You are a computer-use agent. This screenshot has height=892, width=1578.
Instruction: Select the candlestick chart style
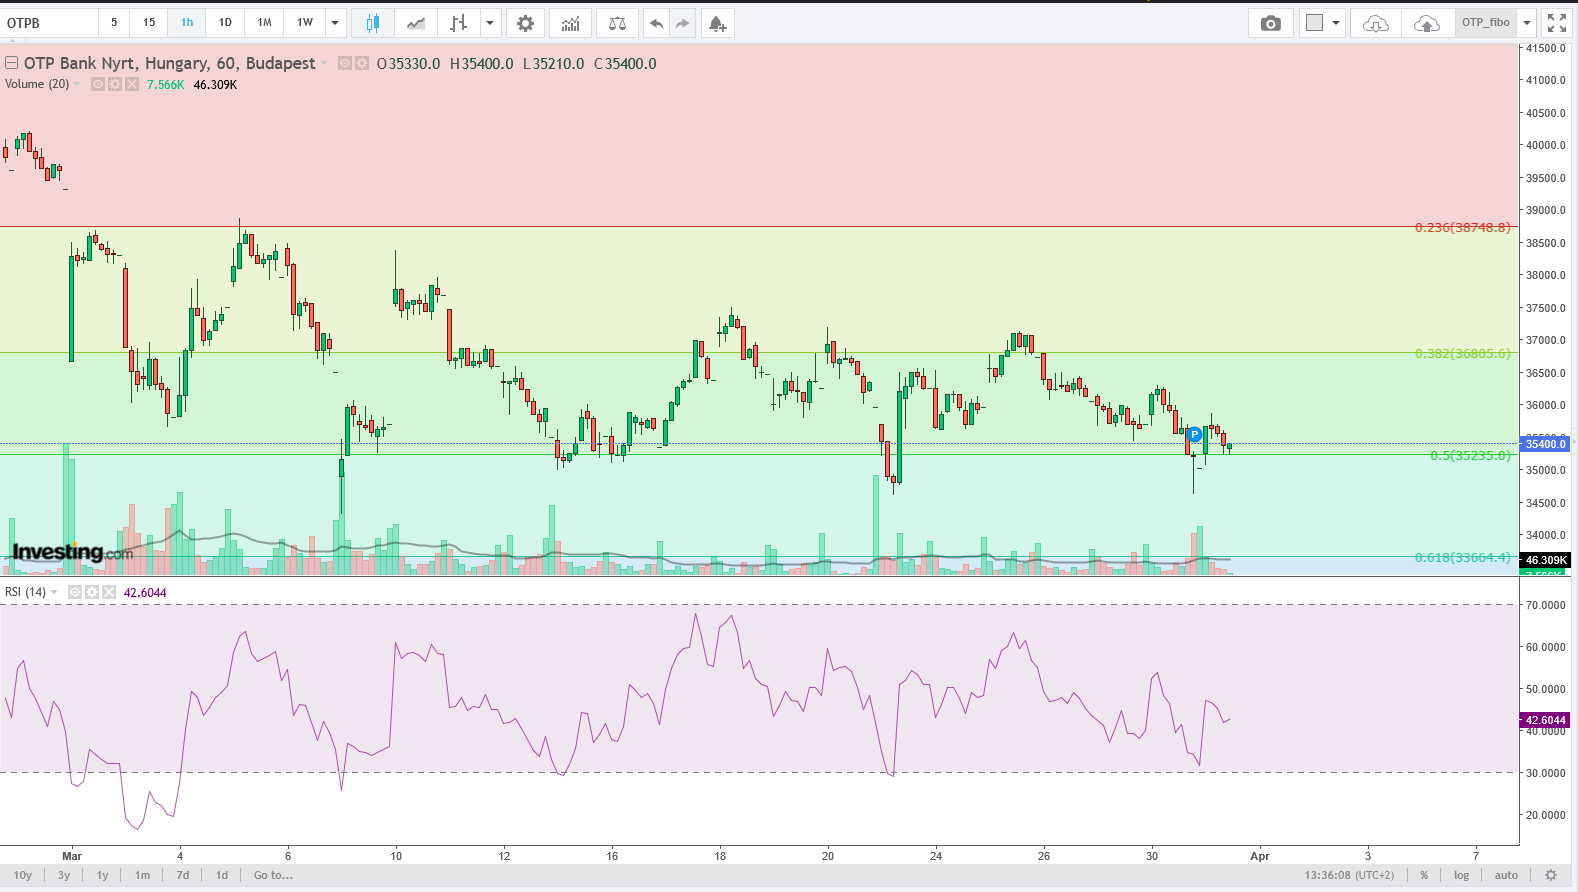(372, 23)
